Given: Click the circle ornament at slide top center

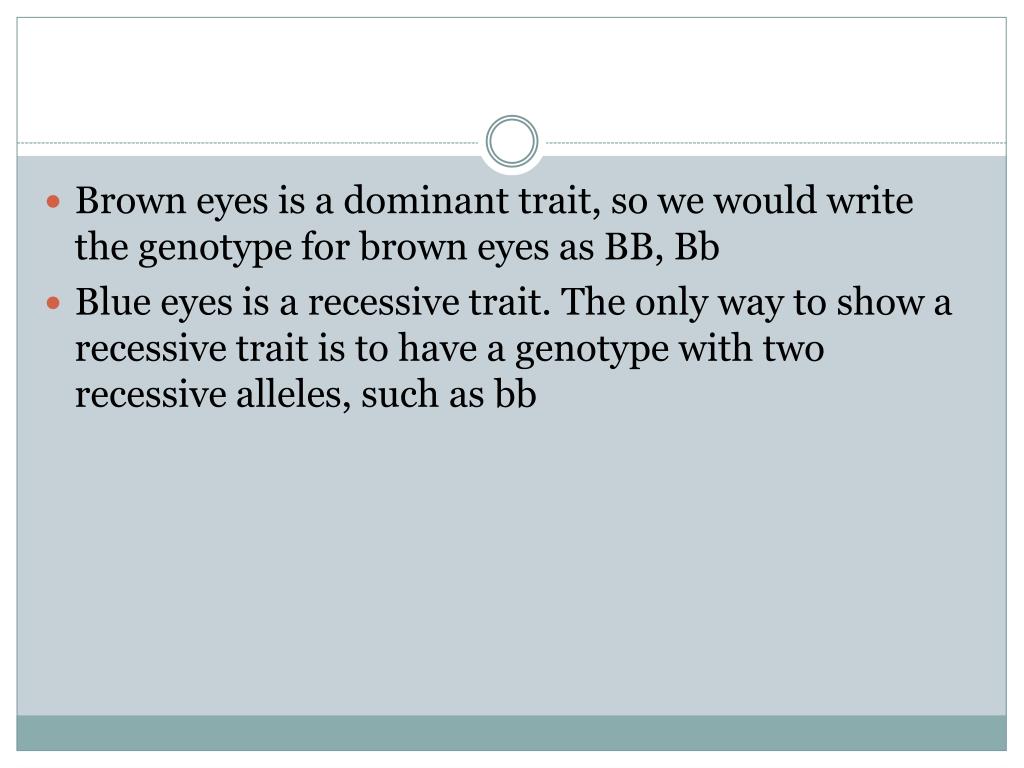Looking at the screenshot, I should click(512, 142).
